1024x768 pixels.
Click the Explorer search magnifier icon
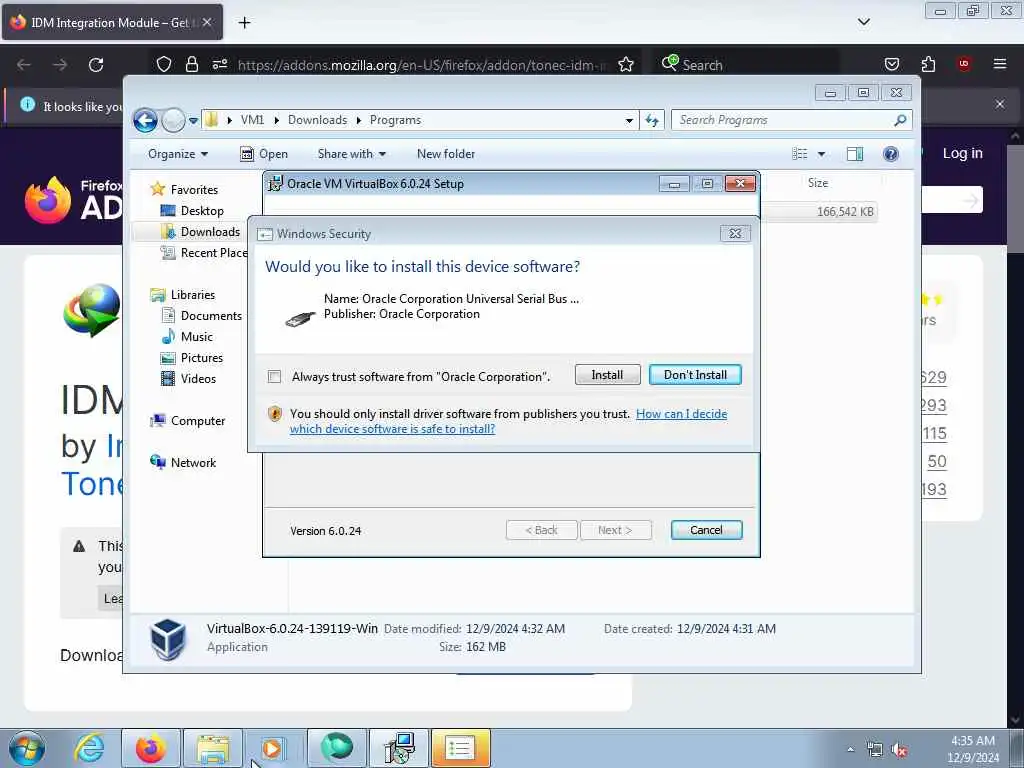pos(901,120)
